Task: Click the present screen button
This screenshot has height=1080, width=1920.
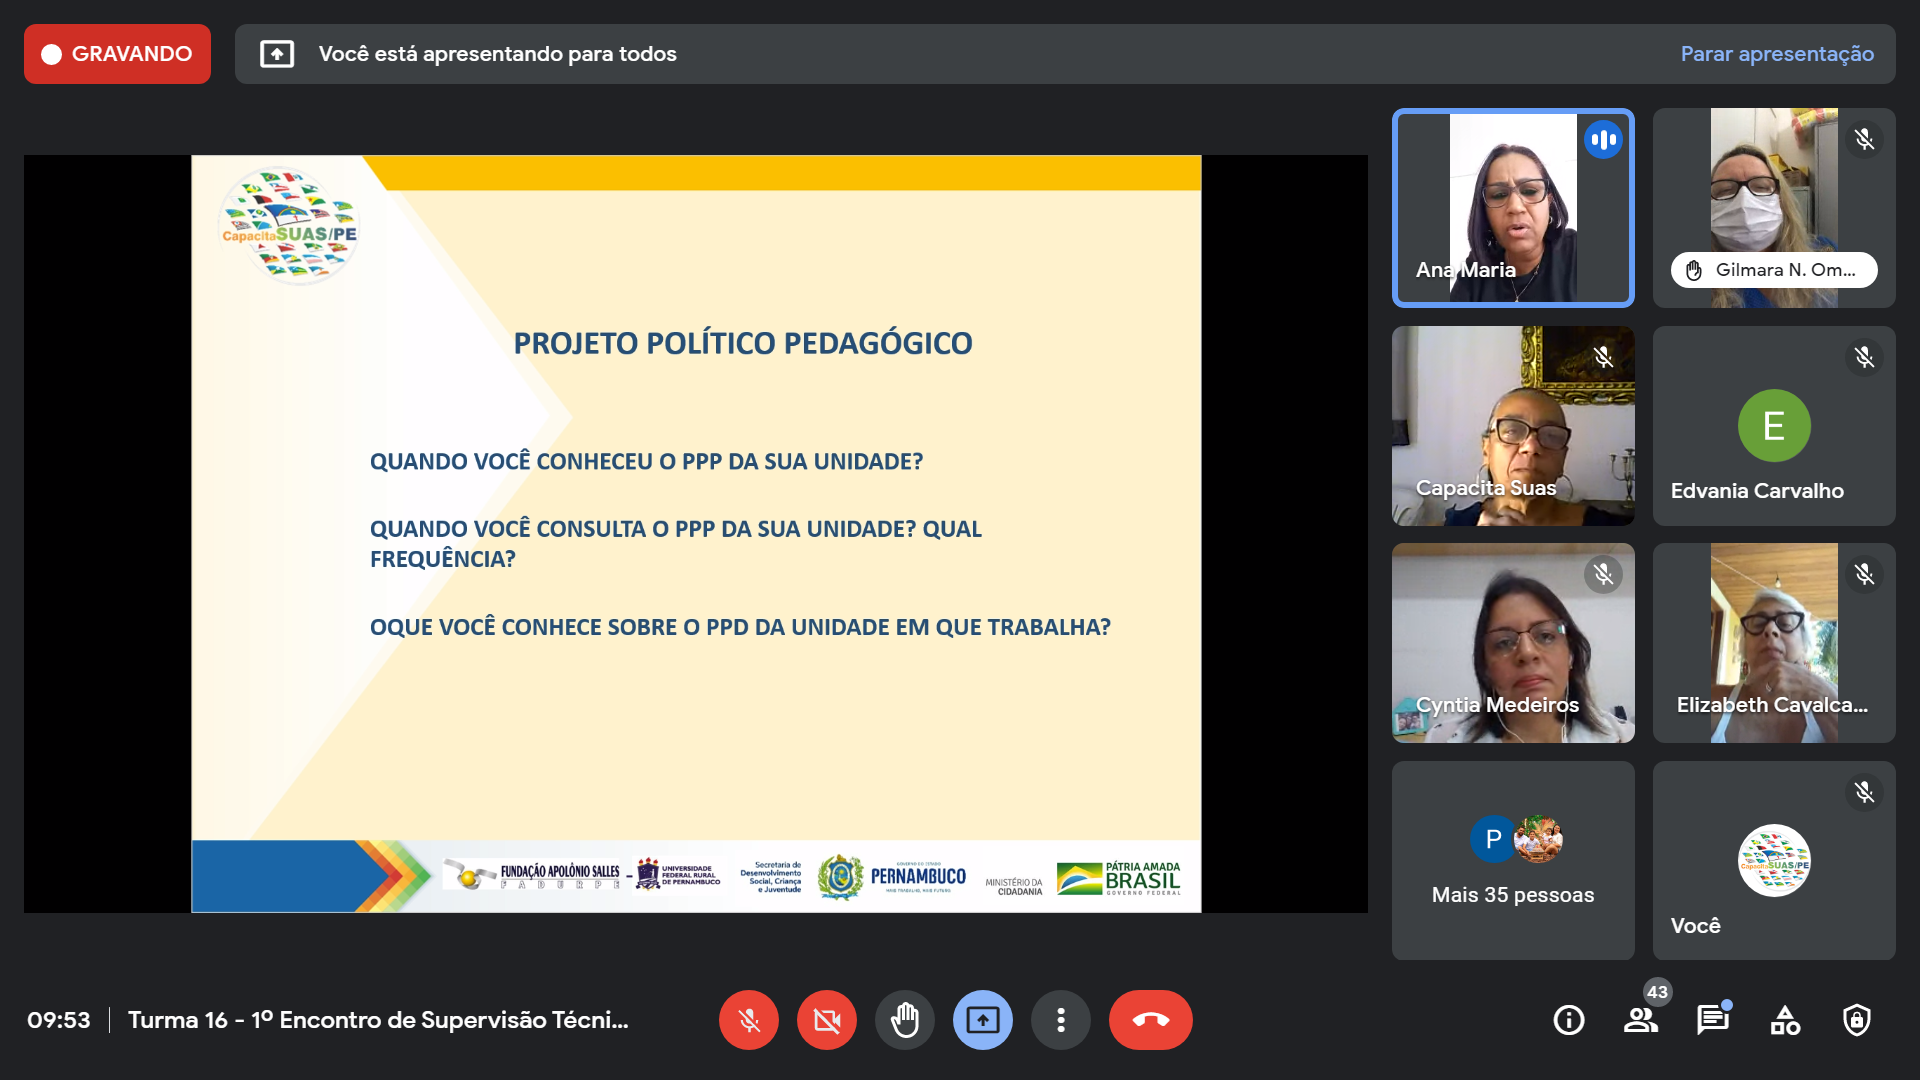Action: point(982,1020)
